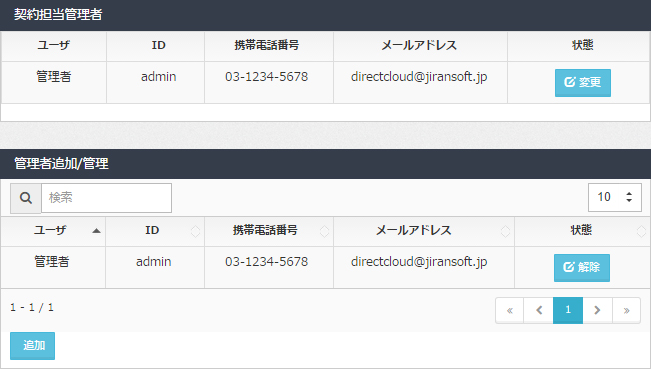Screen dimensions: 651x369
Task: Click the search magnifier icon
Action: [x=26, y=198]
